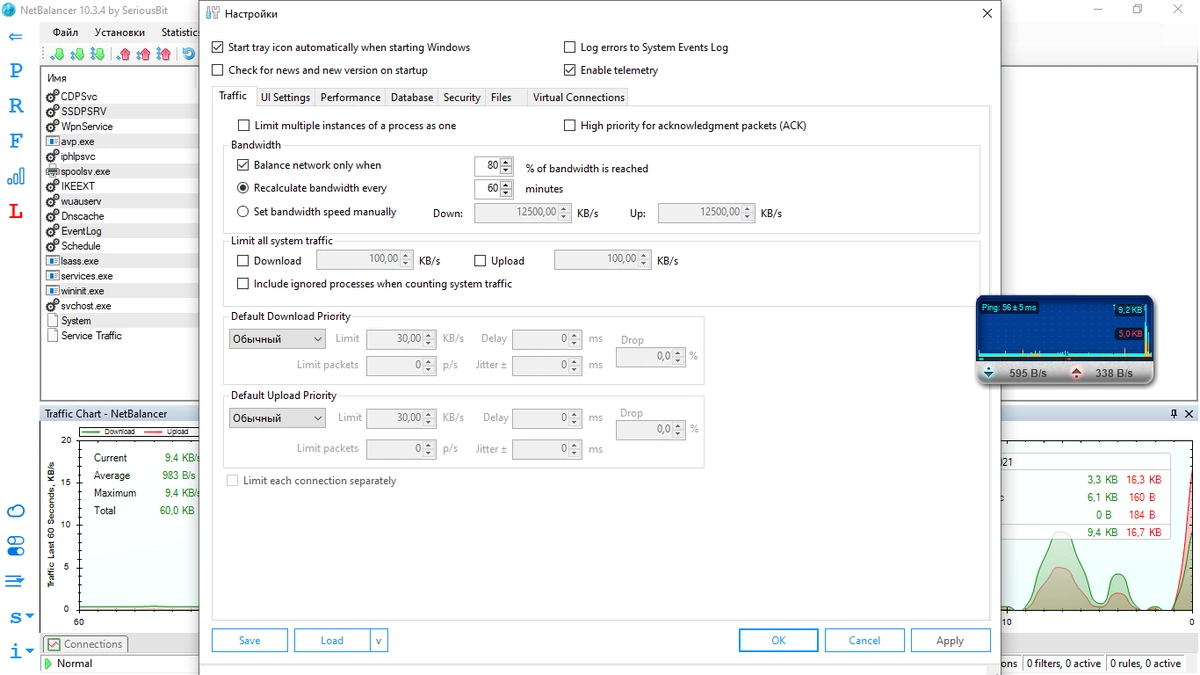
Task: Uncheck Balance network only when
Action: click(x=243, y=165)
